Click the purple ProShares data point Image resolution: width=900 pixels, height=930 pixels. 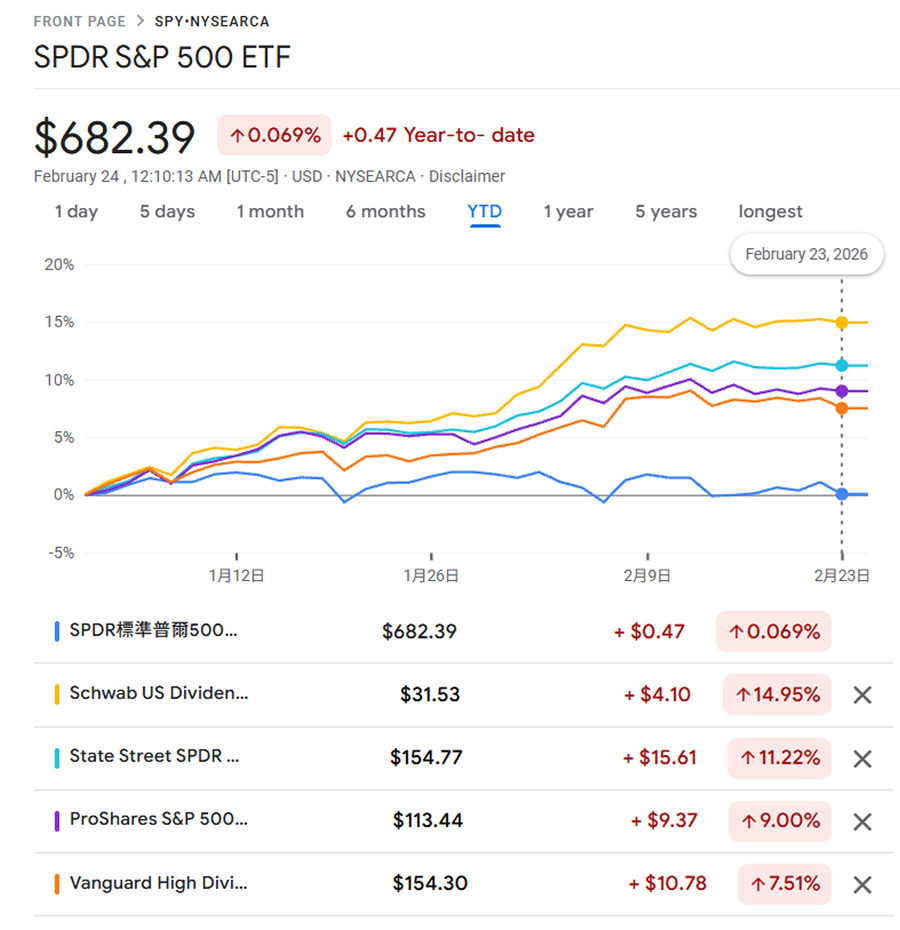pos(842,391)
